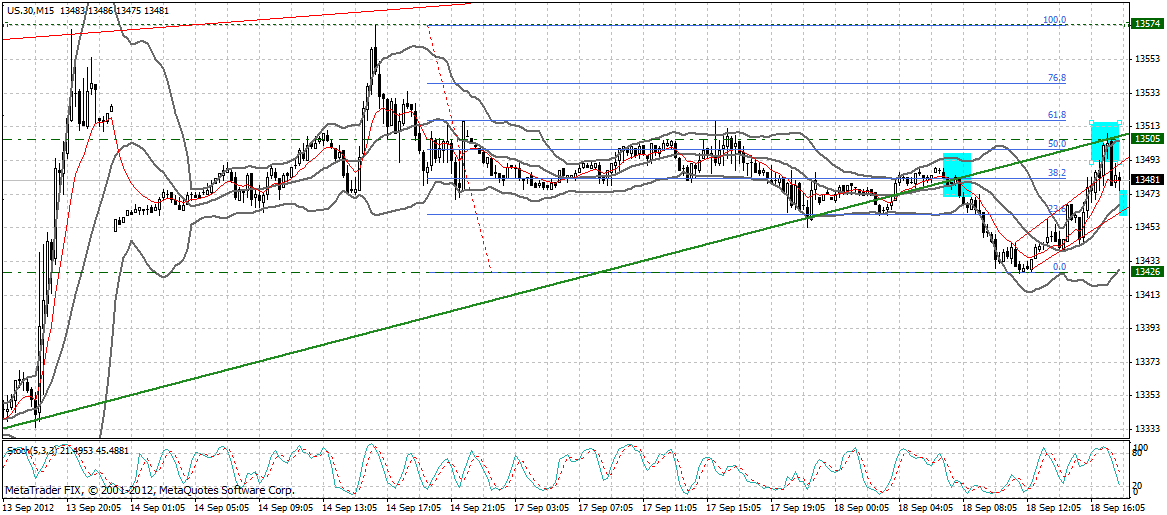This screenshot has height=515, width=1167.
Task: Click the 0.0 Fibonacci level label
Action: pos(1061,266)
